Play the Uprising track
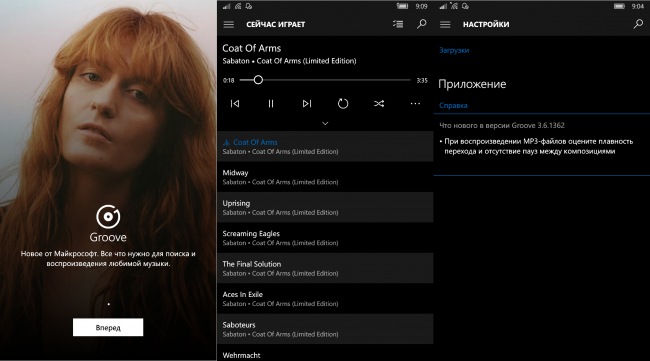650x361 pixels. 325,207
